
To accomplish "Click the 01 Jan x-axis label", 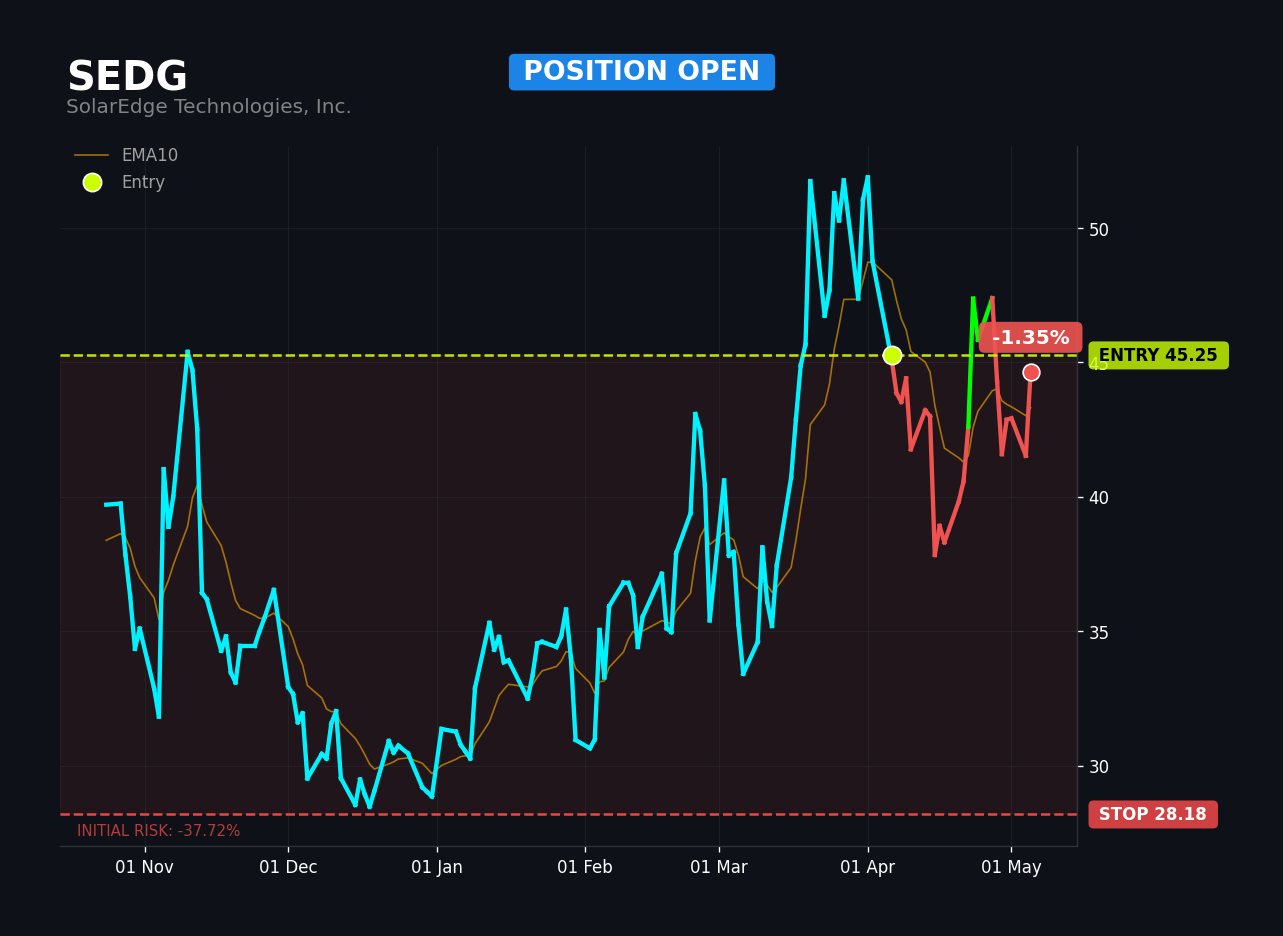I will pyautogui.click(x=437, y=867).
